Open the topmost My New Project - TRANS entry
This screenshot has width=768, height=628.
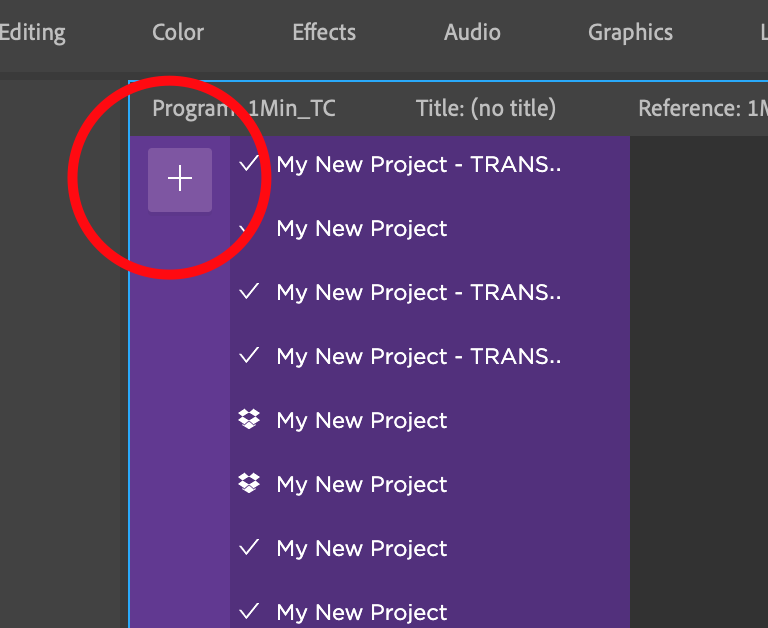click(x=418, y=164)
